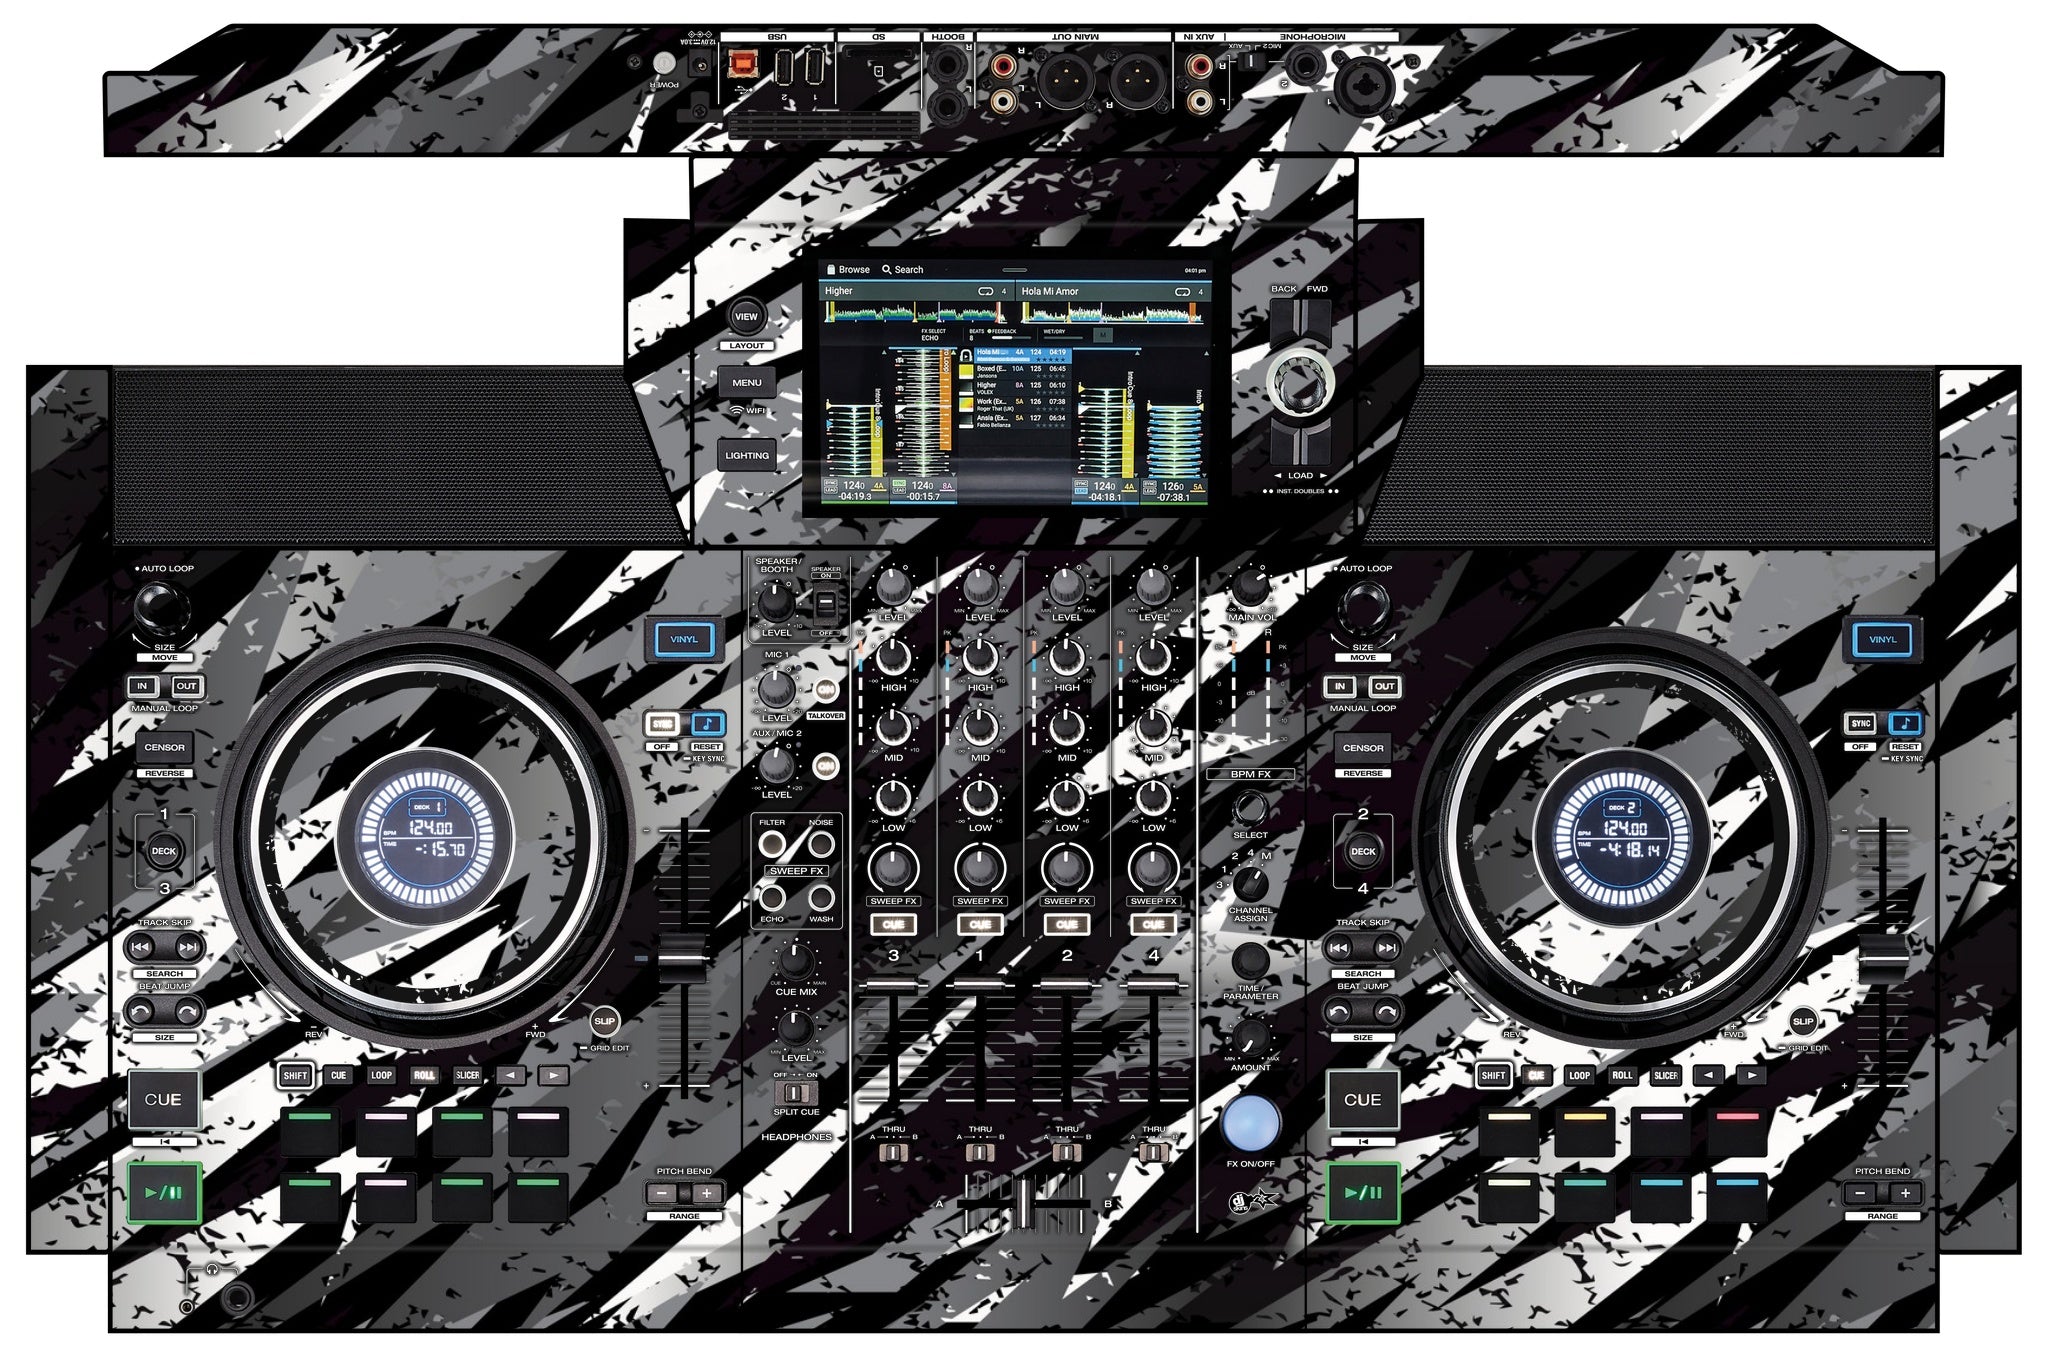Image resolution: width=2048 pixels, height=1361 pixels.
Task: Beat jump backward on right deck
Action: 1339,1012
